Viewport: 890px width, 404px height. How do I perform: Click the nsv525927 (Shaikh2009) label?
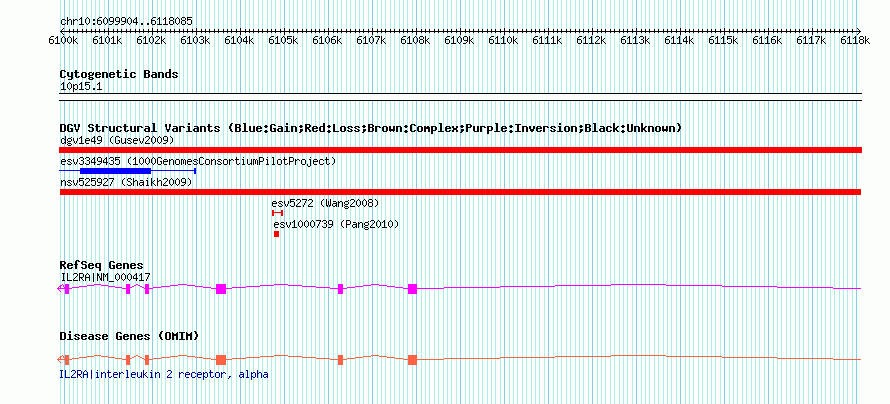tap(125, 182)
